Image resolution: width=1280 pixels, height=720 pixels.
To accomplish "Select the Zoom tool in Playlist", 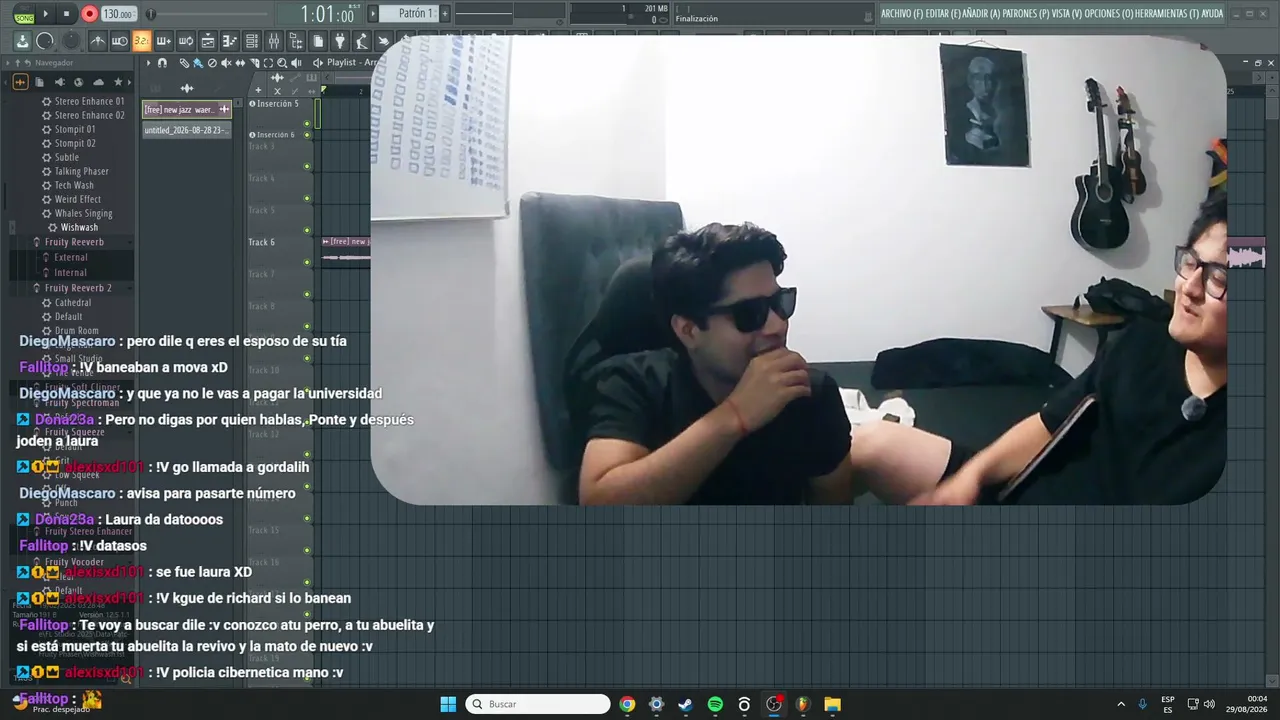I will (x=282, y=63).
